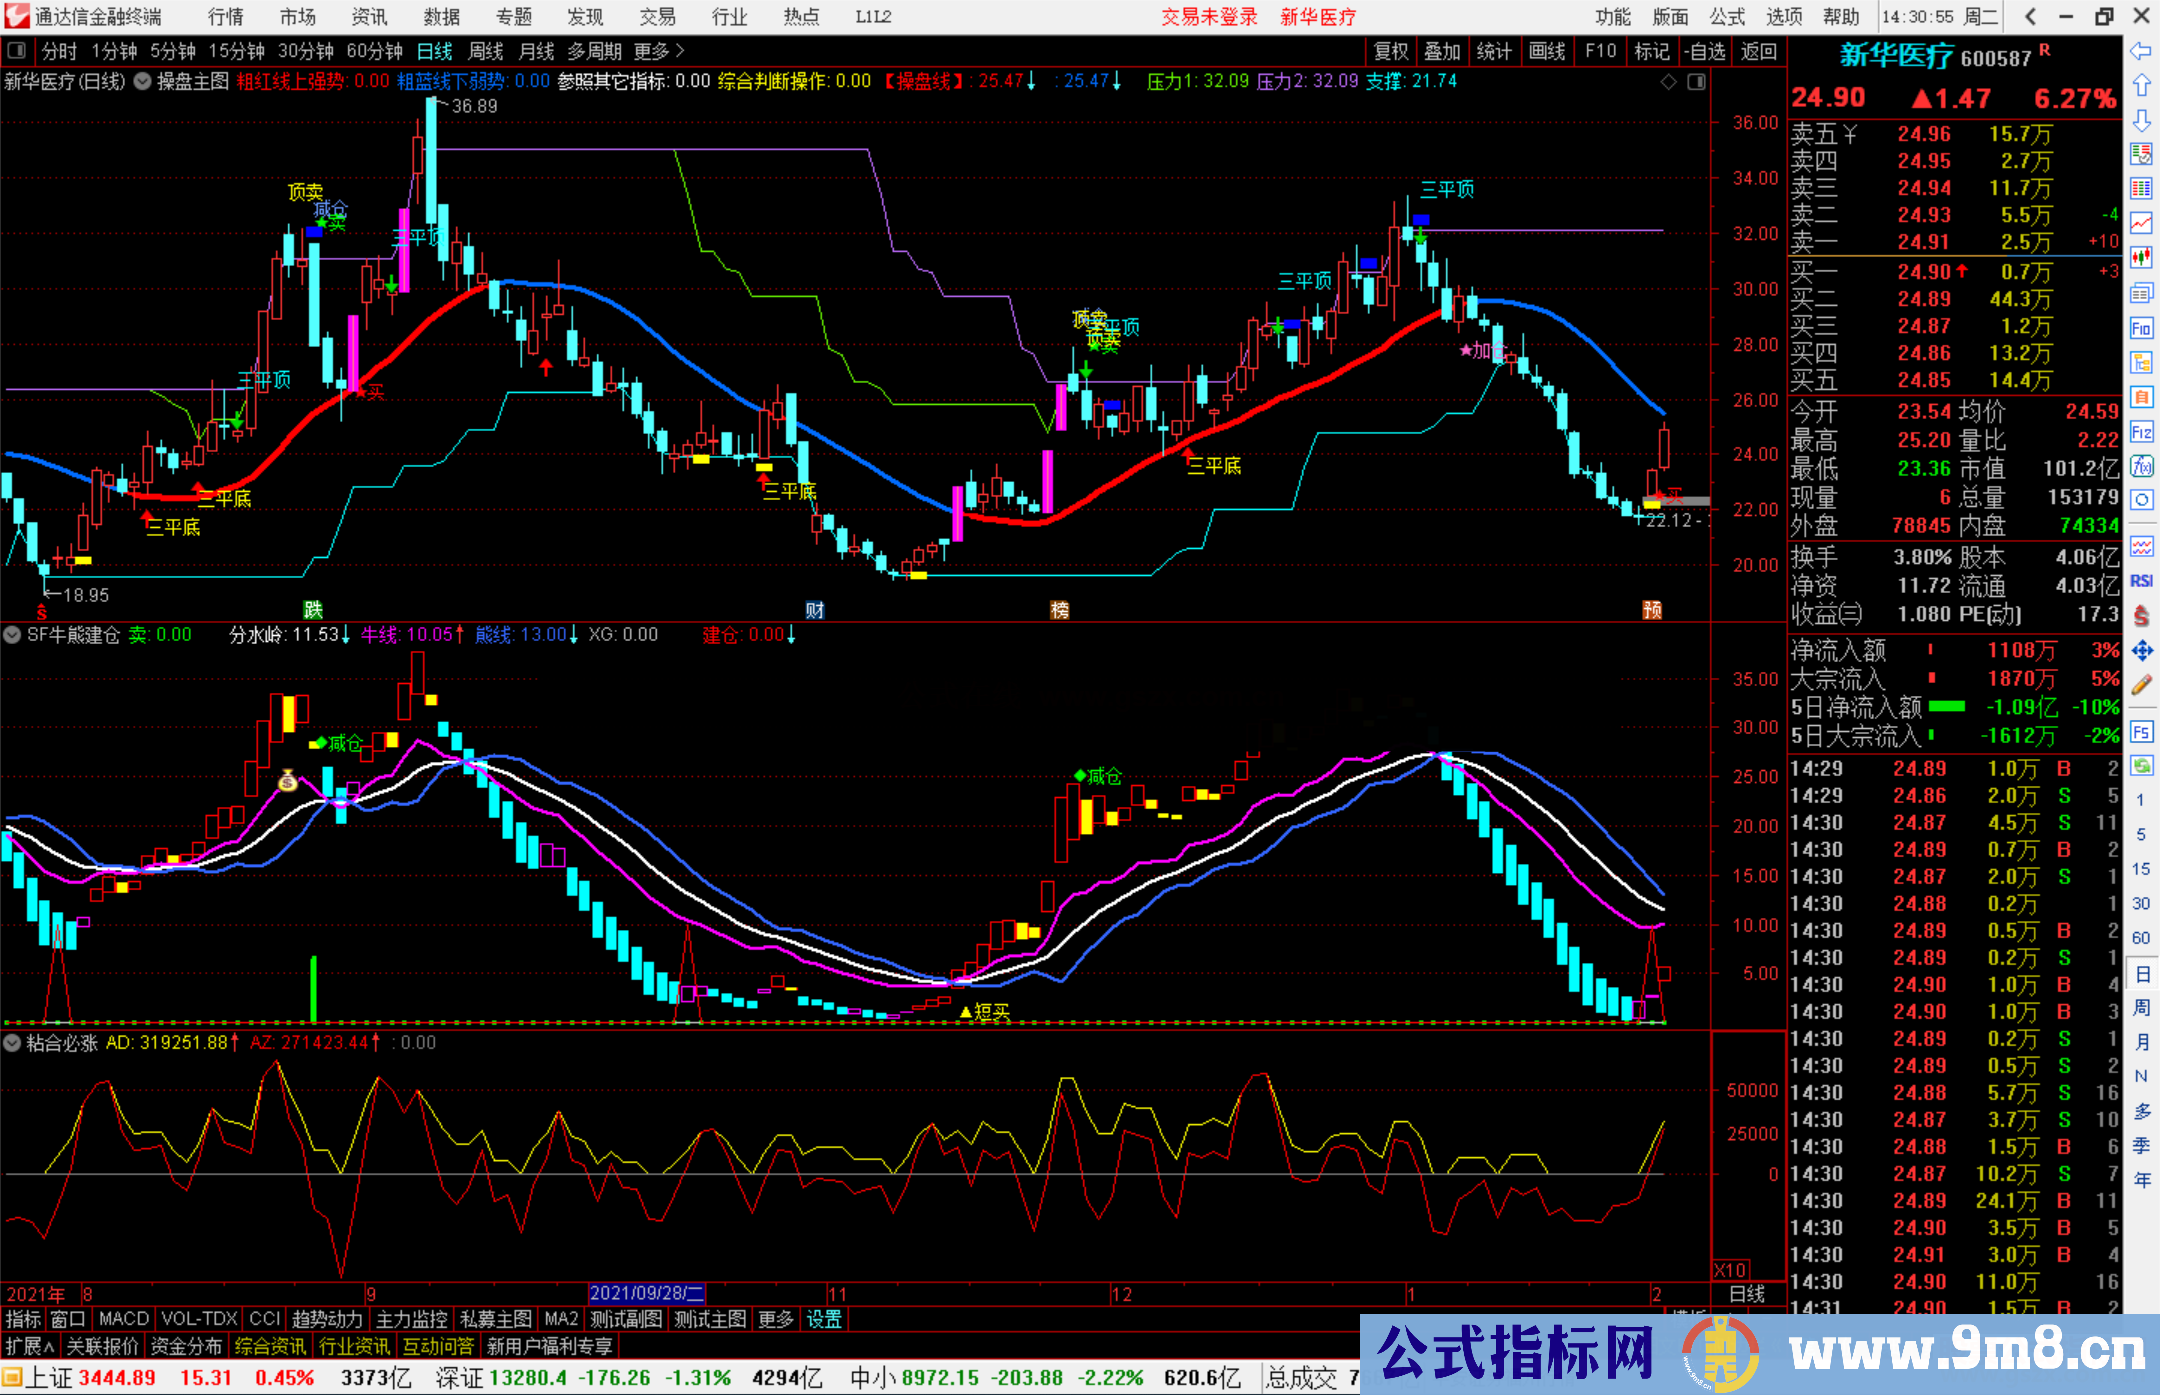Click the back arrow icon in right sidebar
2160x1395 pixels.
[2141, 51]
